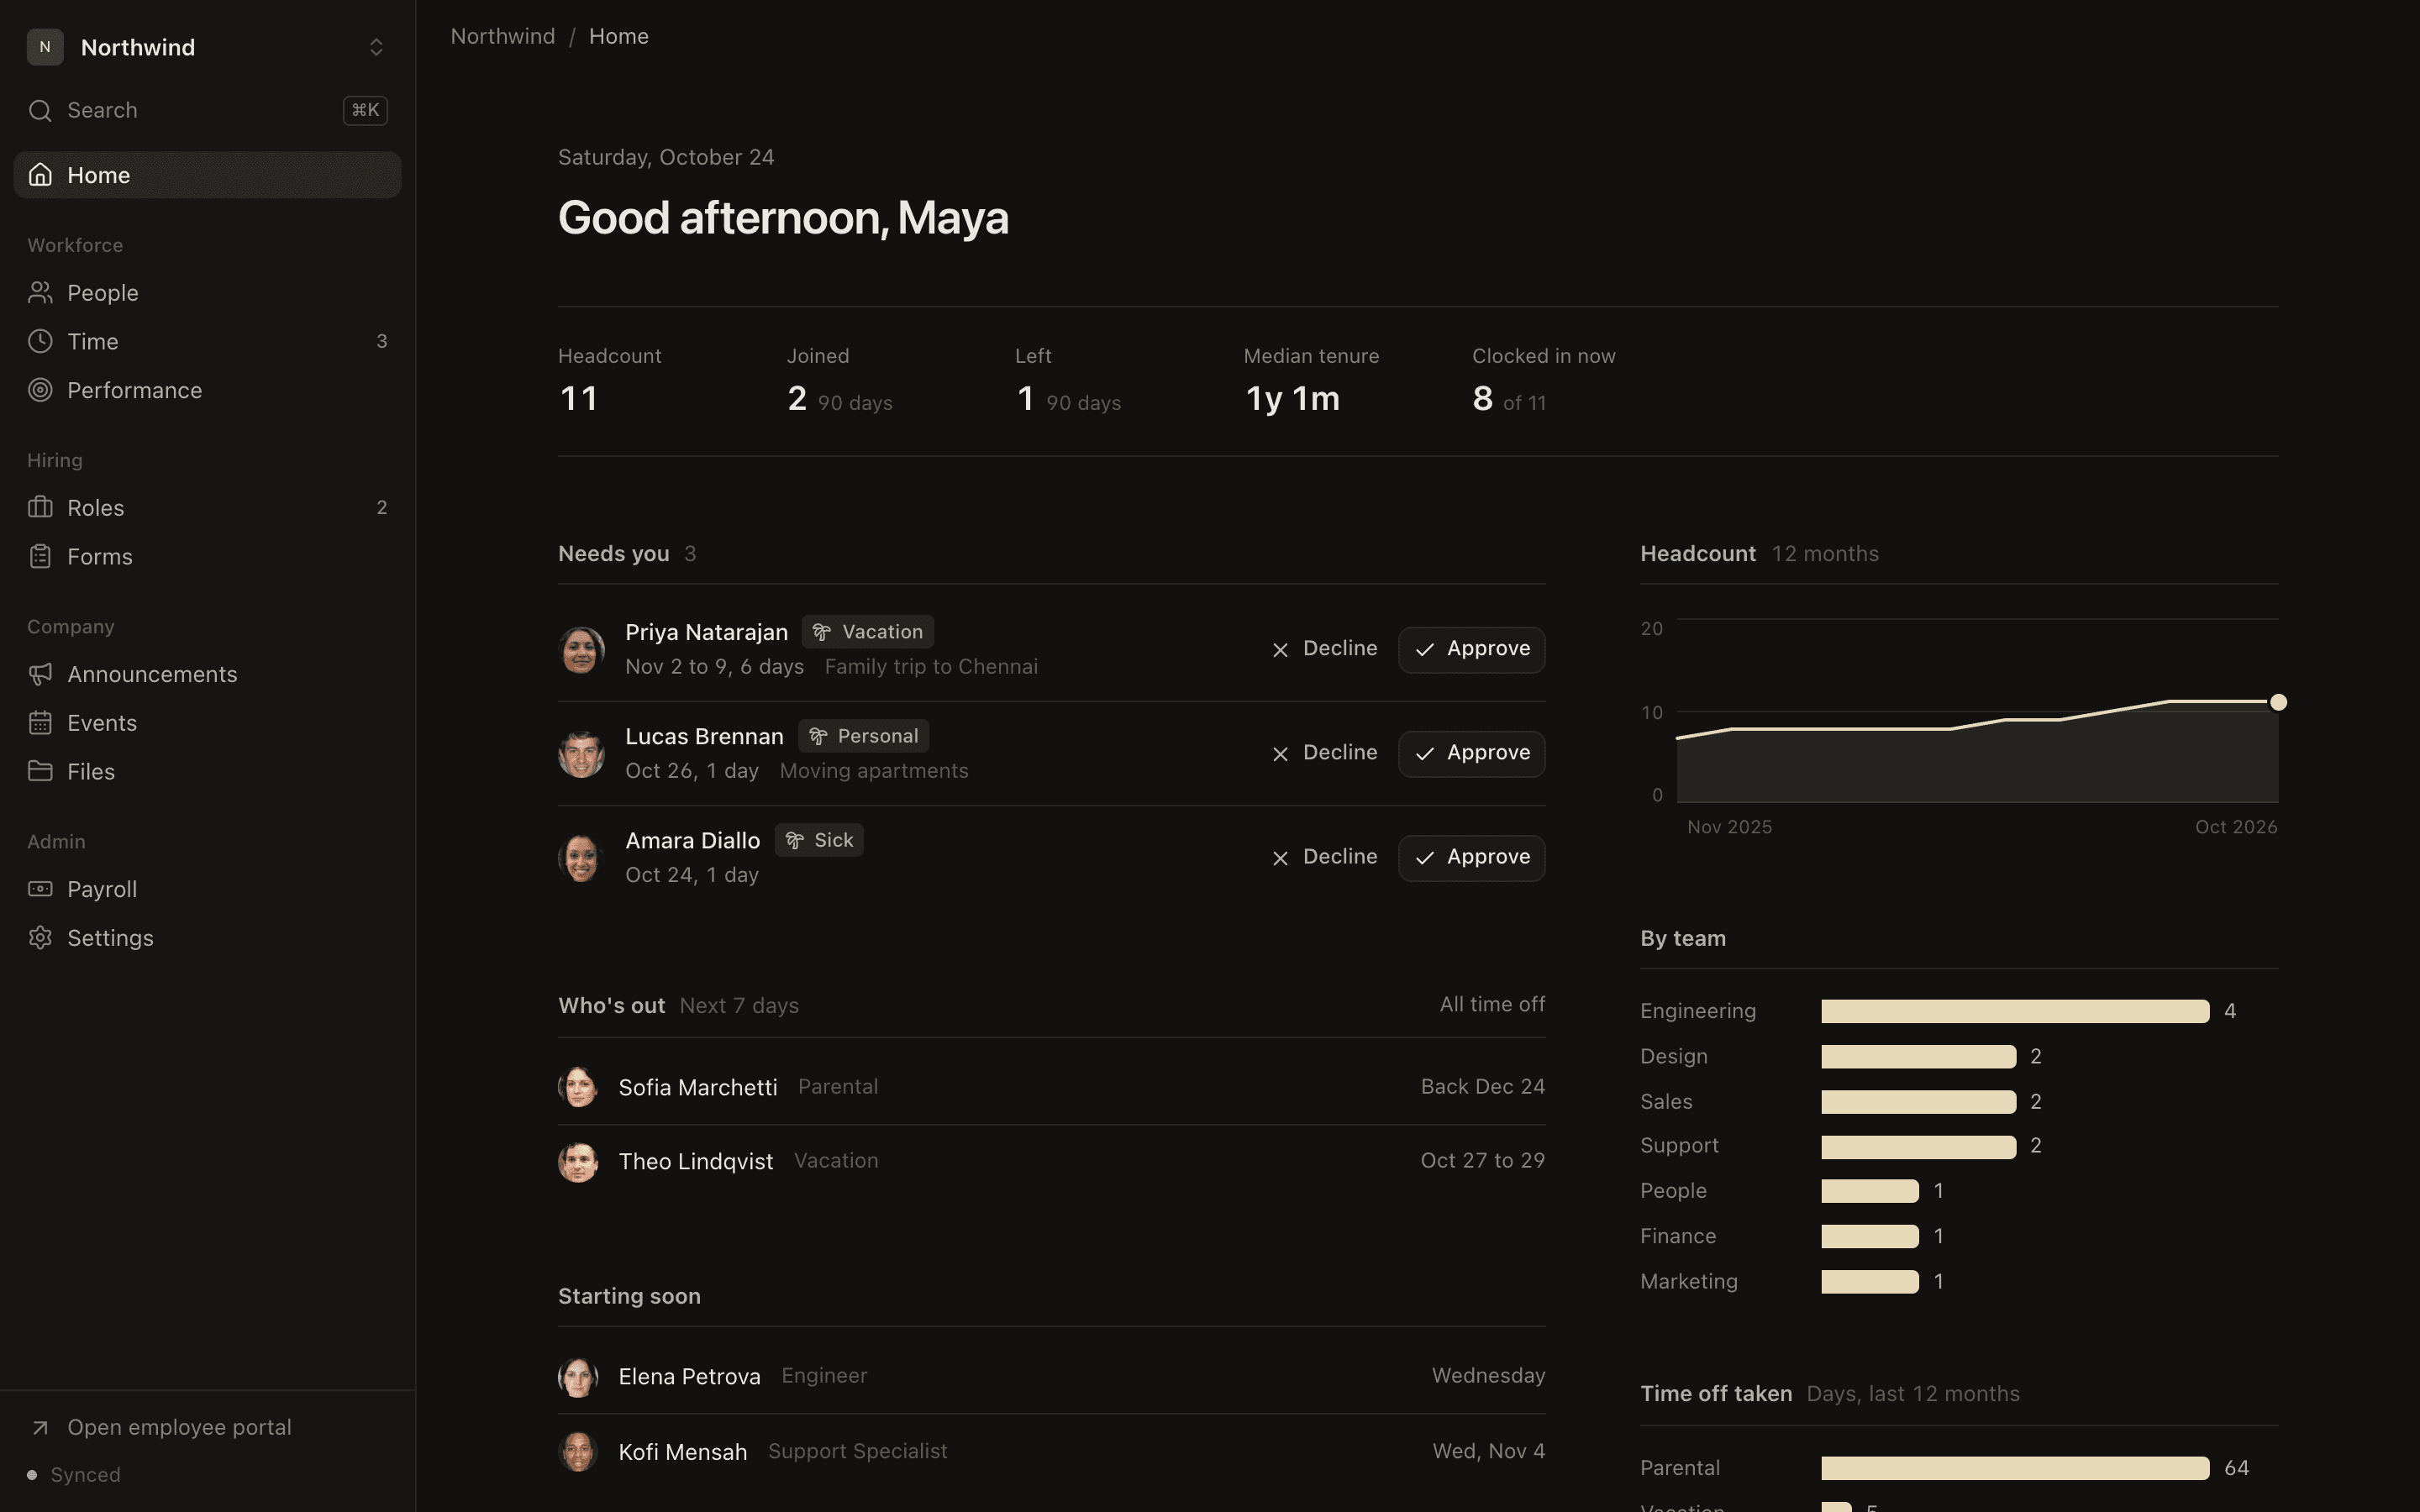Open Kofi Mensah in Starting soon

pos(1051,1452)
